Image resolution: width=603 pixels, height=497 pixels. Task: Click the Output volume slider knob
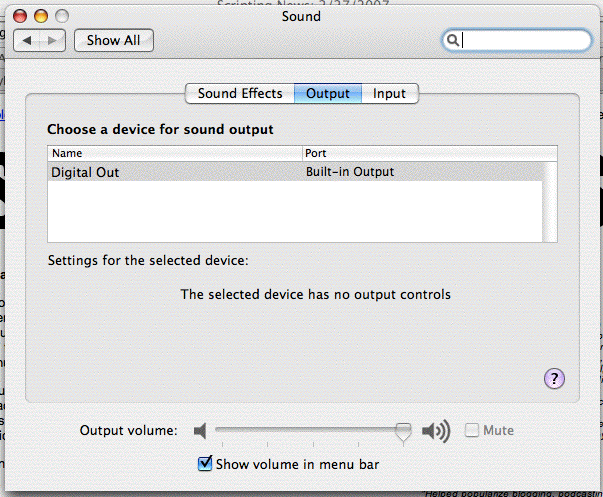(402, 431)
